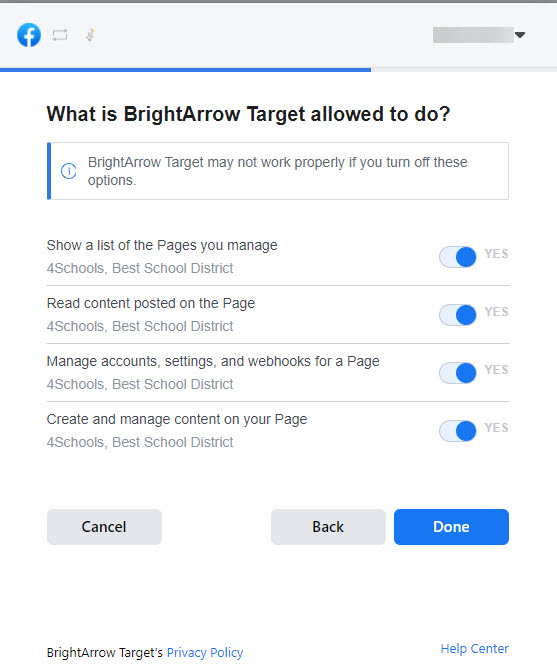This screenshot has width=557, height=669.
Task: Click the switch arrows icon beside Facebook logo
Action: 60,35
